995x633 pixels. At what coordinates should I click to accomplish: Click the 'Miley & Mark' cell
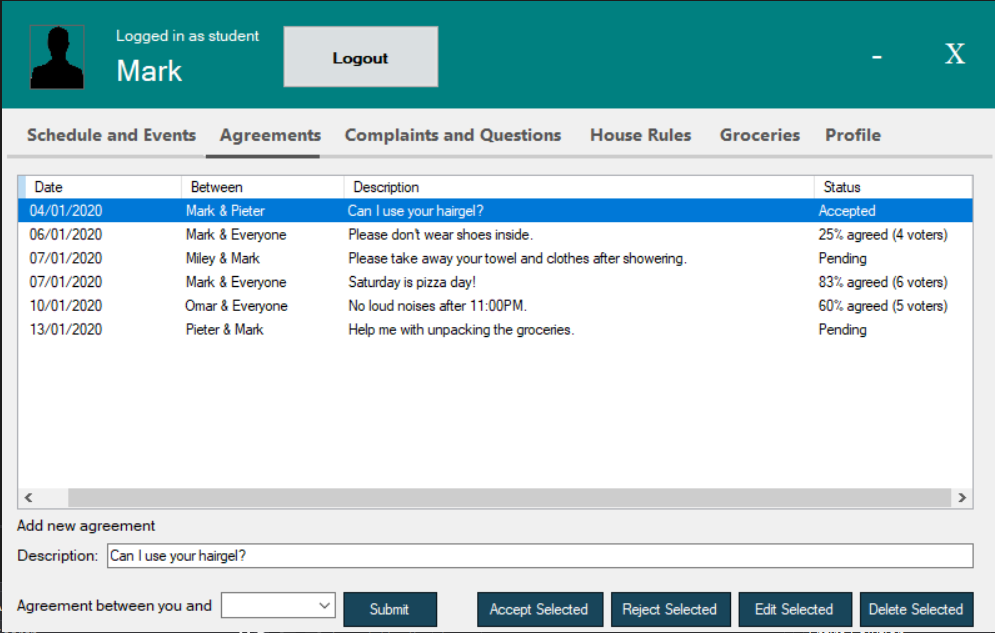point(223,258)
